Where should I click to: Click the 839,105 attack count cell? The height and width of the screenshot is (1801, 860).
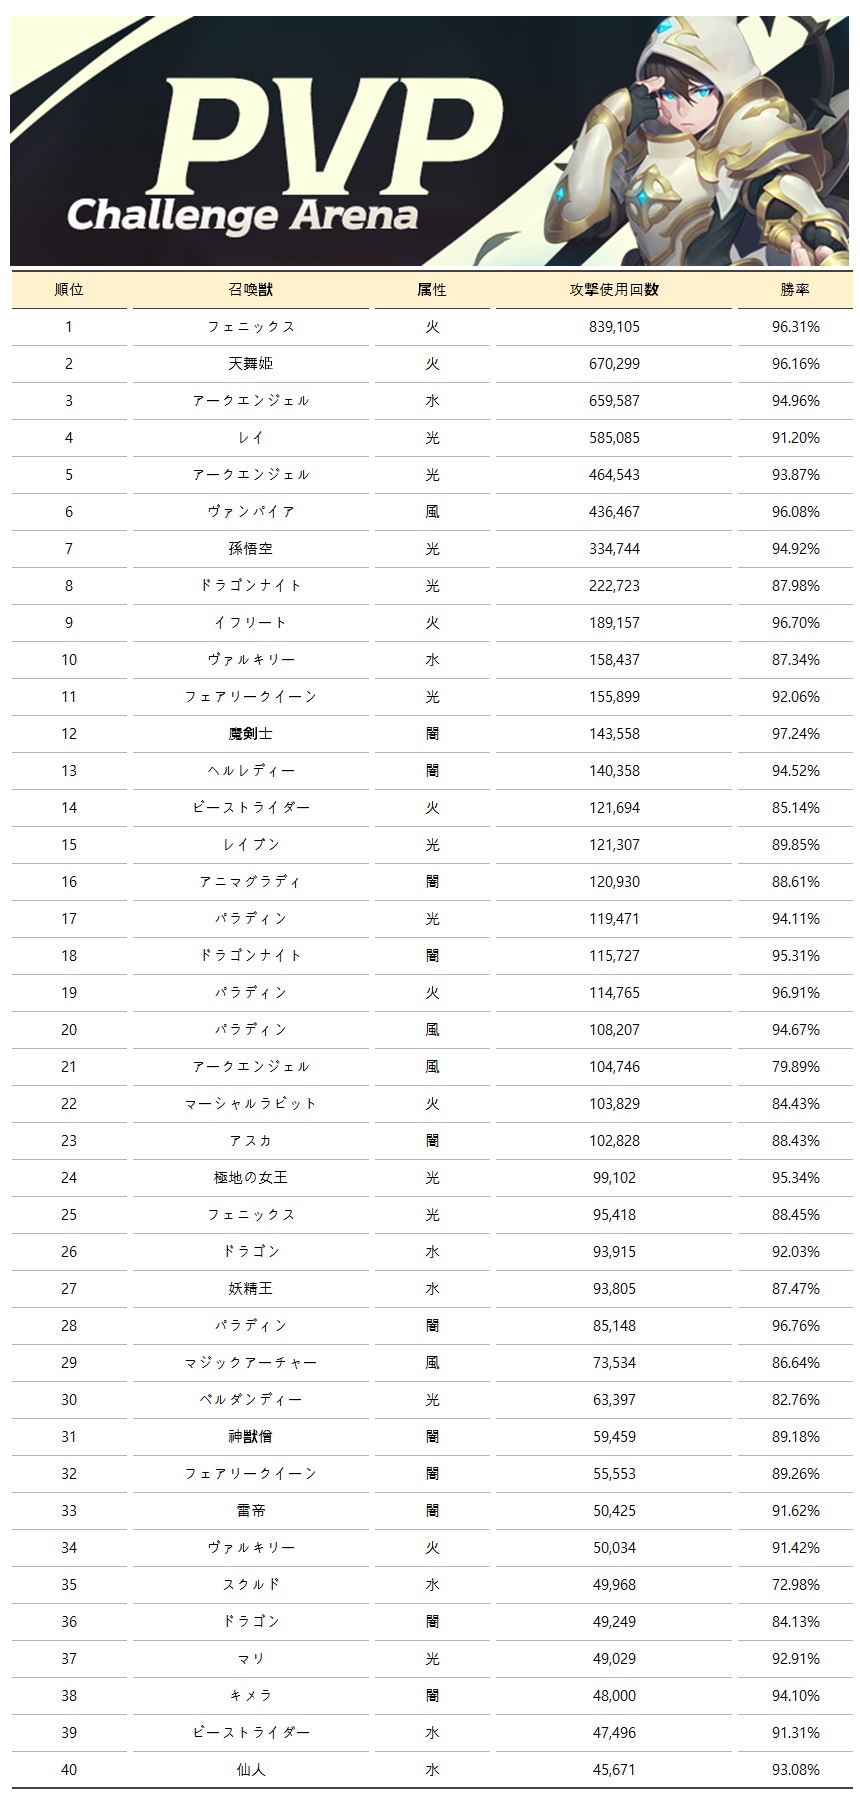coord(614,327)
